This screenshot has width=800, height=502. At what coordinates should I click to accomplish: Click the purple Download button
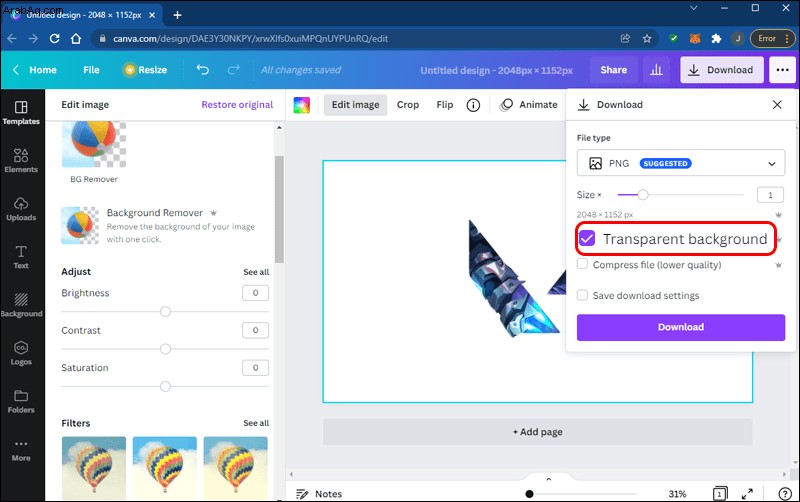[681, 327]
